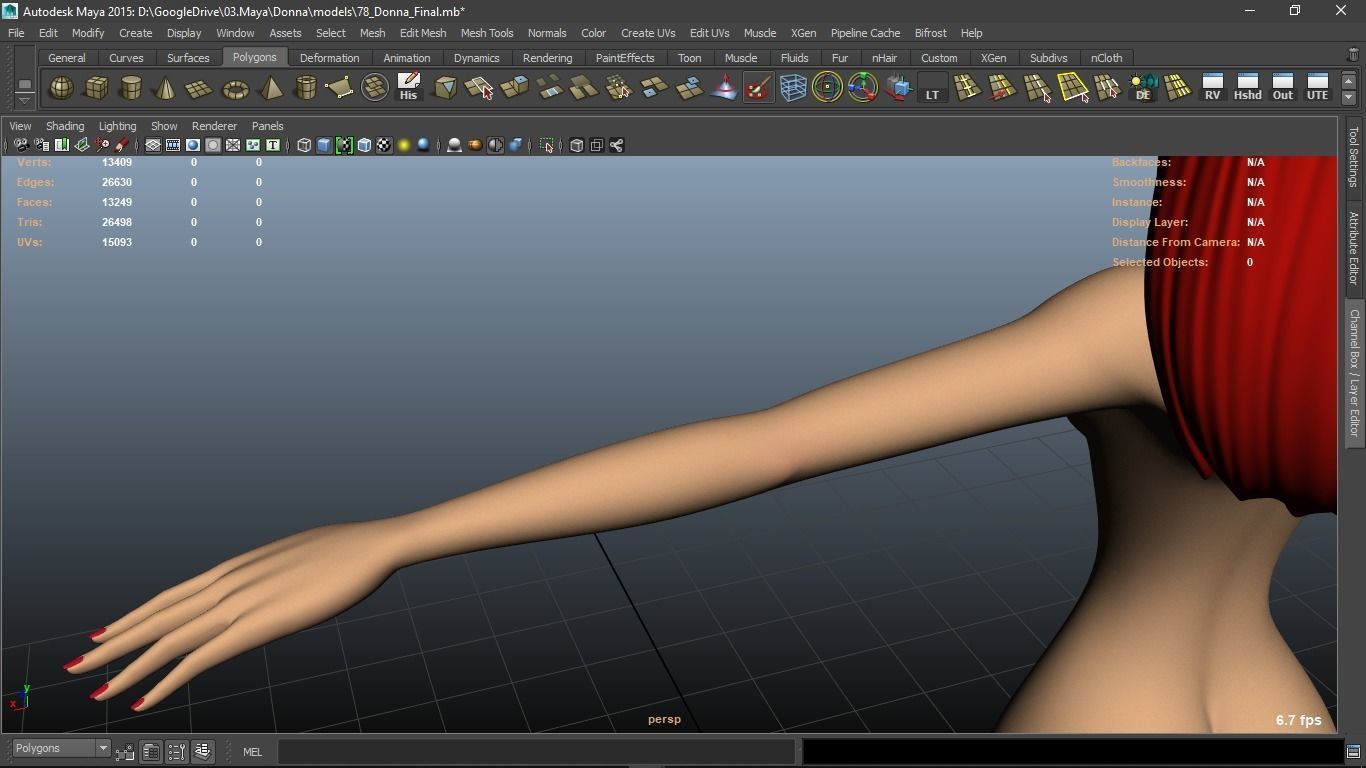Open the Attribute Editor side tab
The height and width of the screenshot is (768, 1366).
click(x=1354, y=247)
